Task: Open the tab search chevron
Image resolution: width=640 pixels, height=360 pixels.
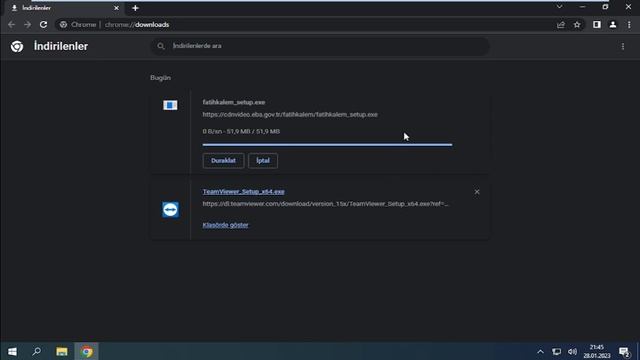Action: click(559, 7)
